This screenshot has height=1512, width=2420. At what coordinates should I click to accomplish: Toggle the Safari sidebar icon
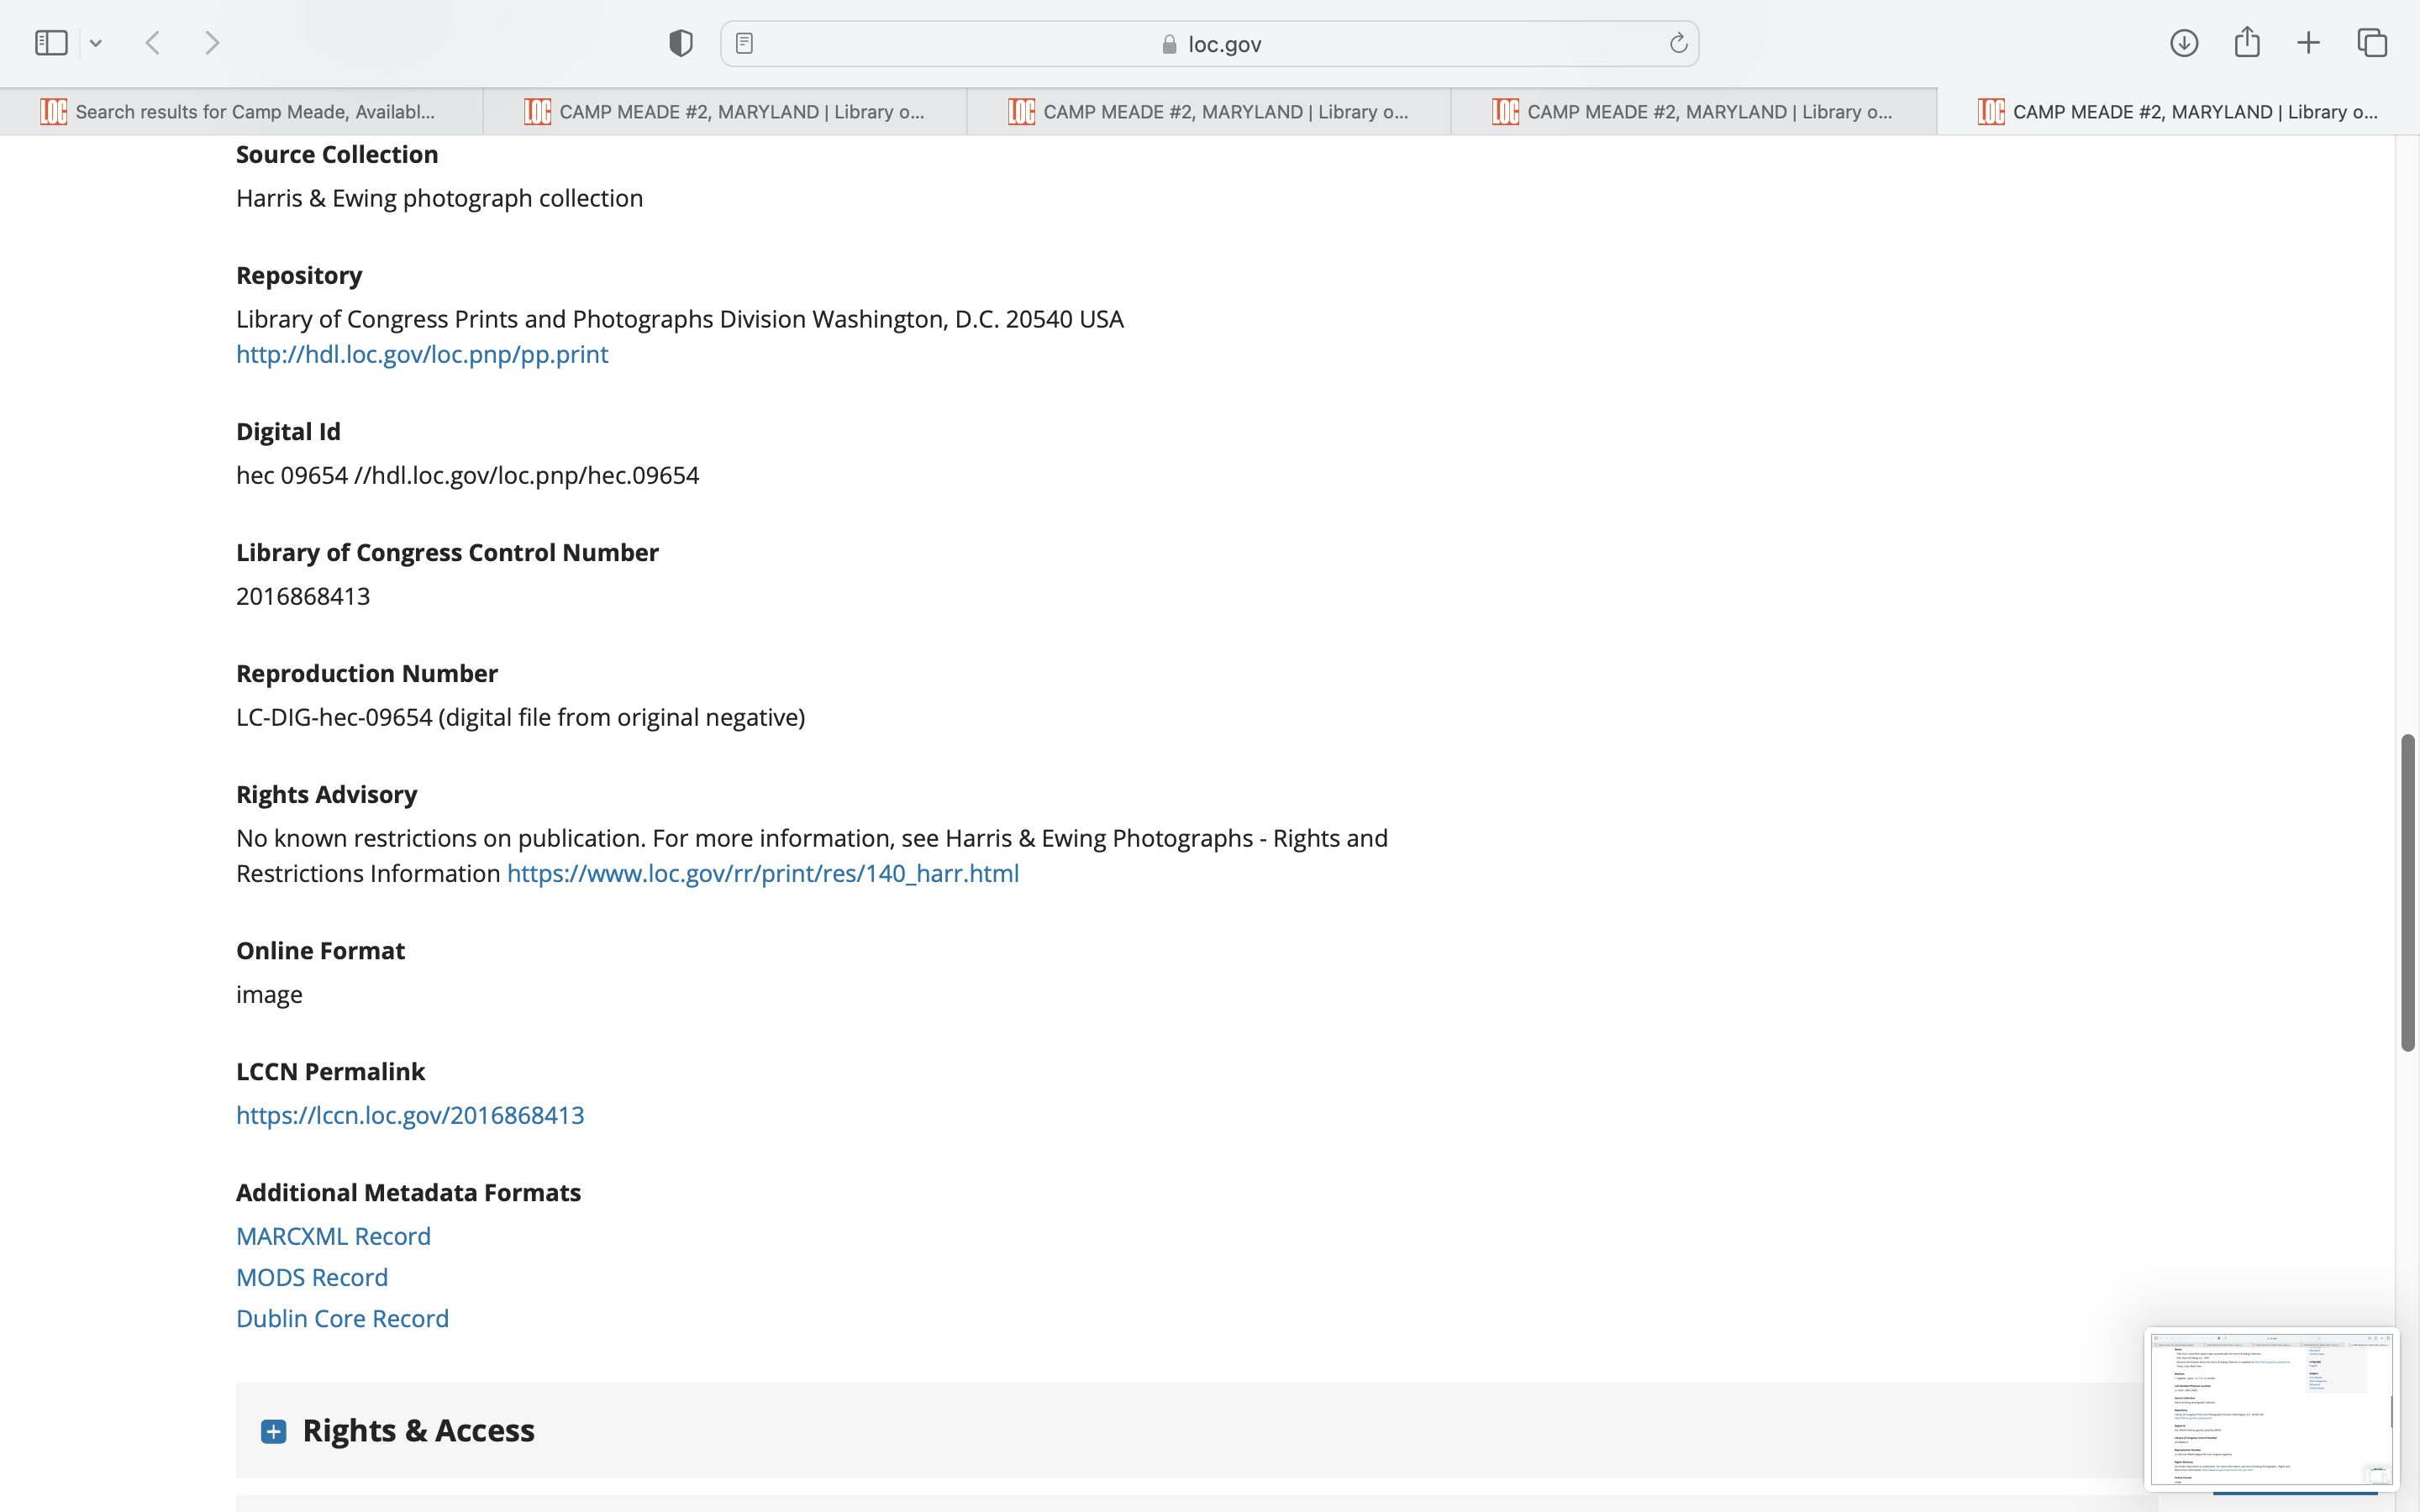coord(50,43)
